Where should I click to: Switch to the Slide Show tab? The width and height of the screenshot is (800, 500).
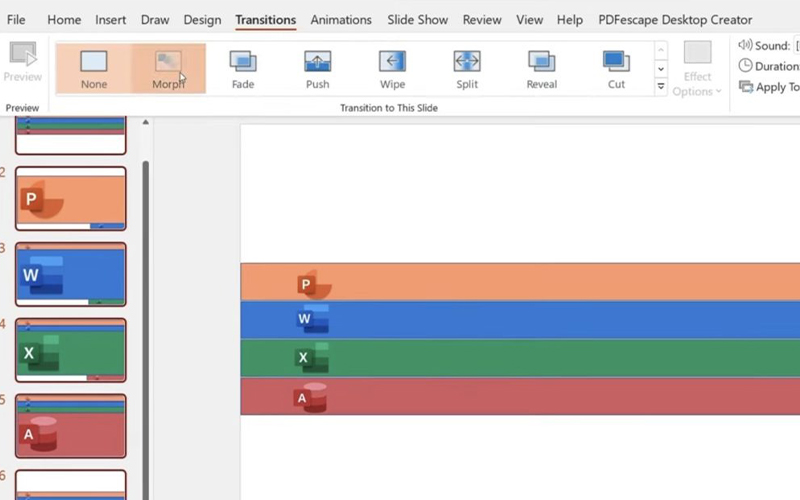417,20
